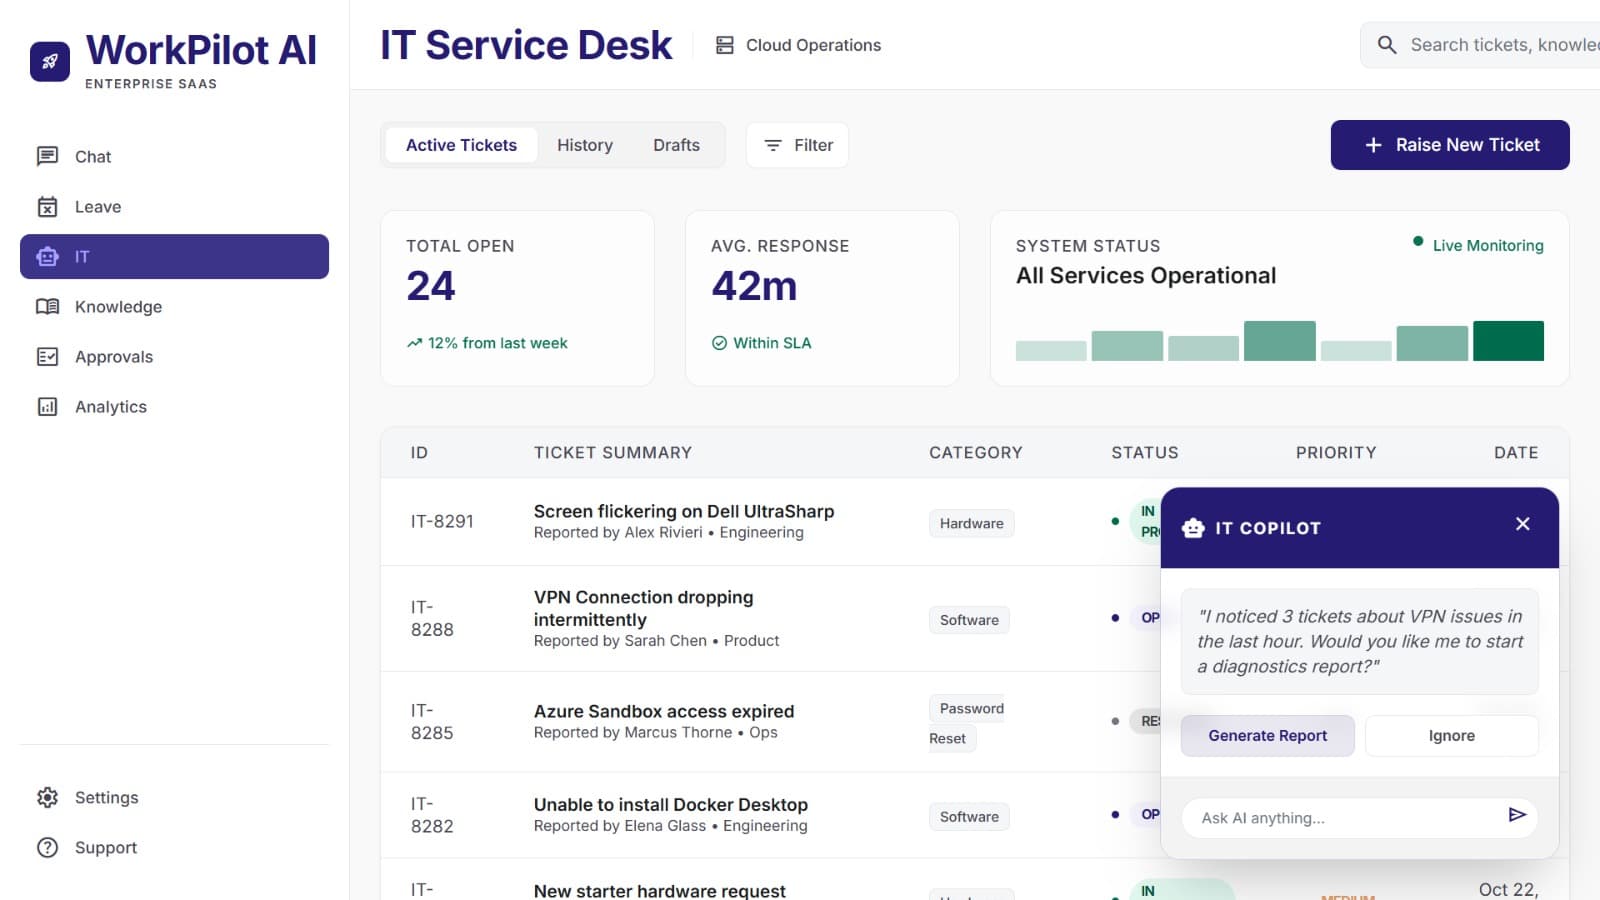Click the IT-8285 ticket ID
The height and width of the screenshot is (900, 1600).
432,721
